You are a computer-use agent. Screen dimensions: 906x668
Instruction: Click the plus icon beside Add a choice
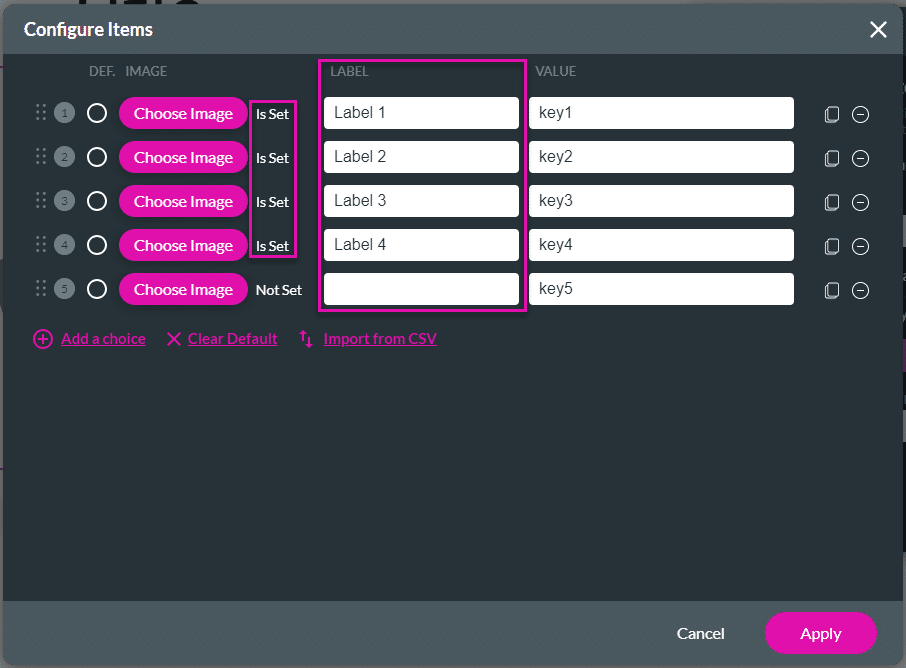(x=42, y=339)
